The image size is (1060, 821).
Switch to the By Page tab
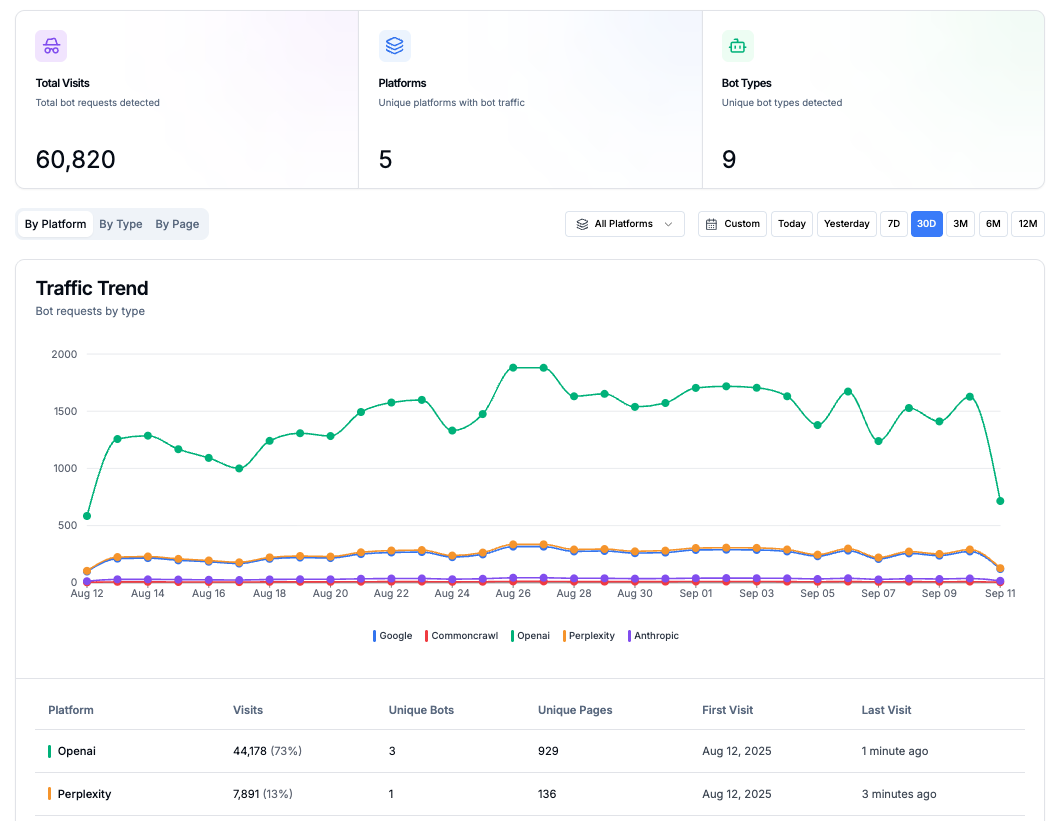[x=177, y=224]
